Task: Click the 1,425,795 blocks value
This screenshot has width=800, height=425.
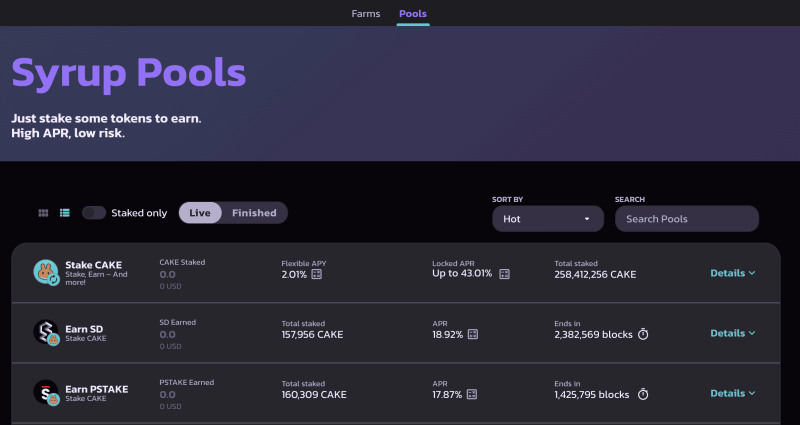Action: click(592, 395)
